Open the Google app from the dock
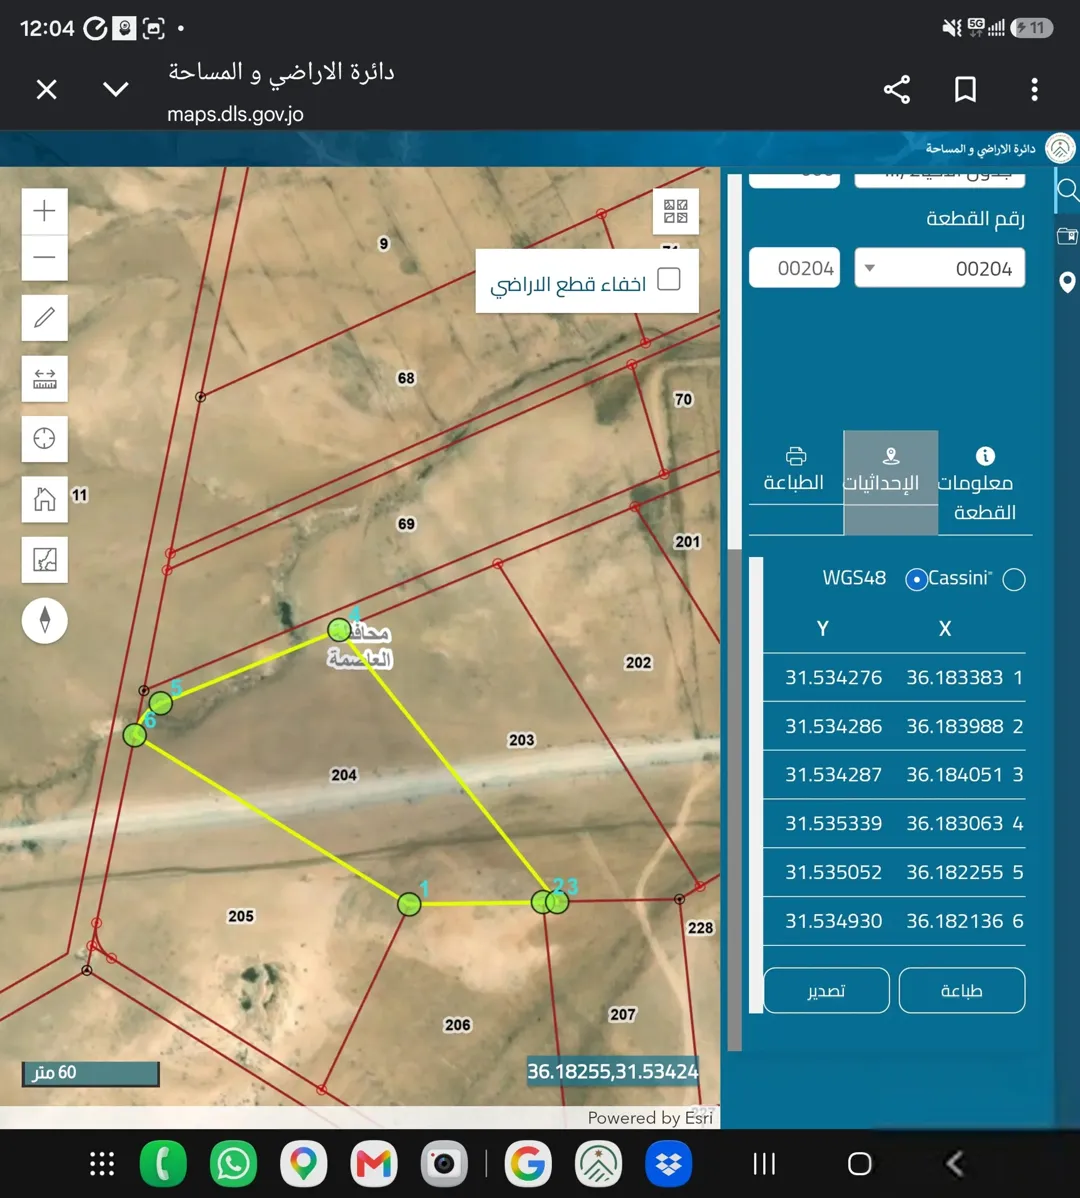The width and height of the screenshot is (1080, 1198). click(528, 1164)
